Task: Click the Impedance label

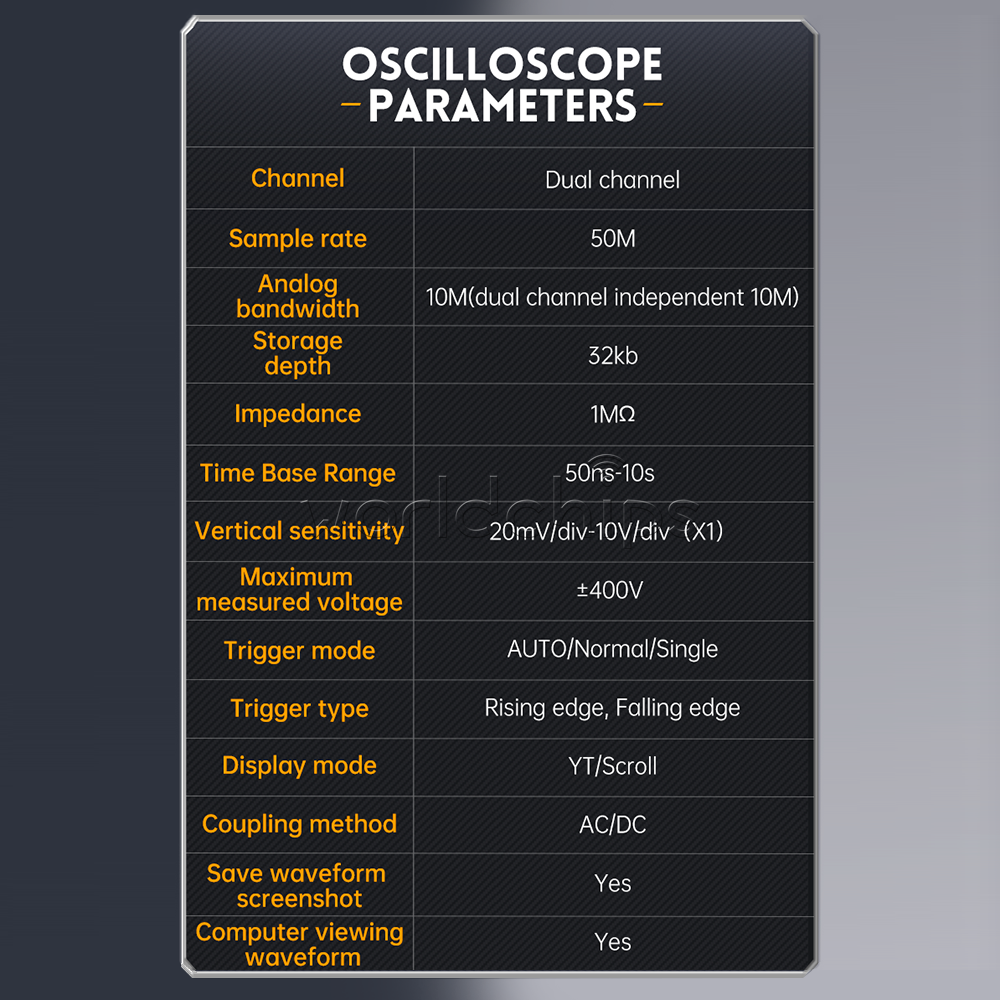Action: click(x=298, y=414)
